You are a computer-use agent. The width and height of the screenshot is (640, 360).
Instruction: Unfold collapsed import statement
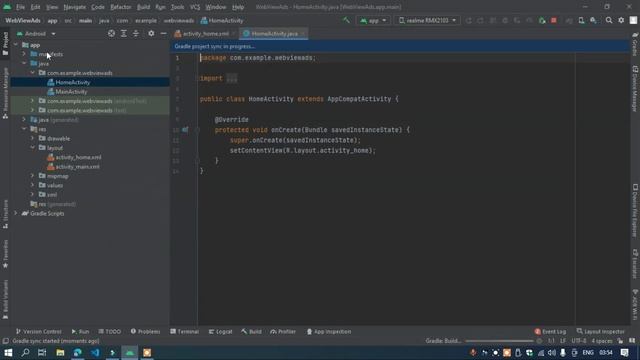231,78
